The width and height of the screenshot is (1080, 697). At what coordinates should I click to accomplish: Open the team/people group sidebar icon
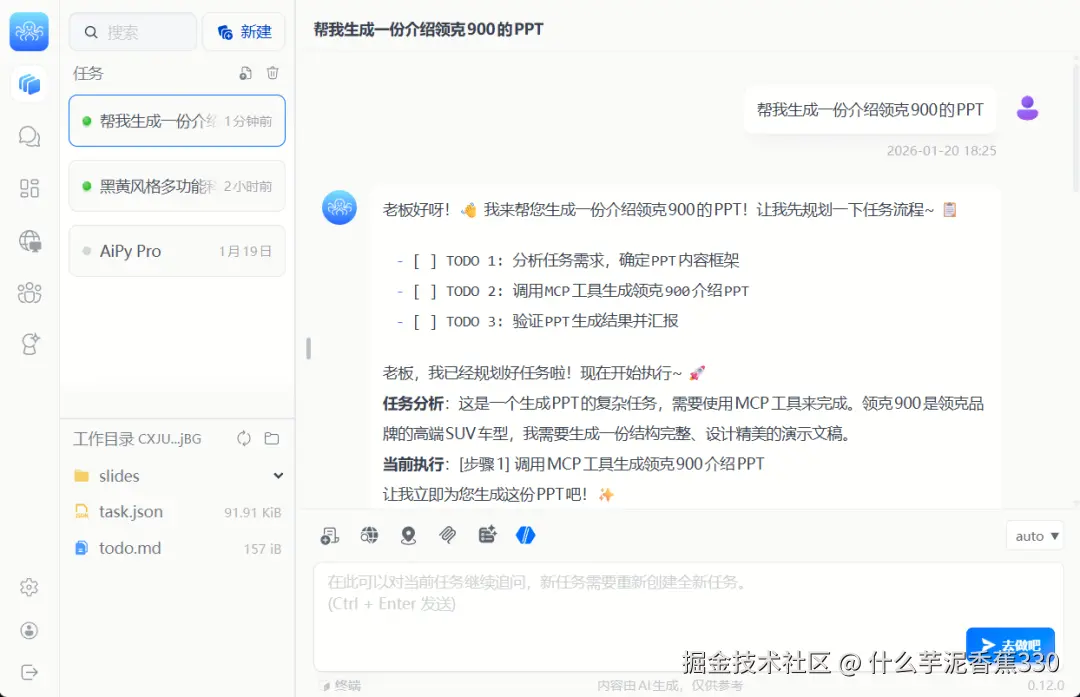(29, 293)
